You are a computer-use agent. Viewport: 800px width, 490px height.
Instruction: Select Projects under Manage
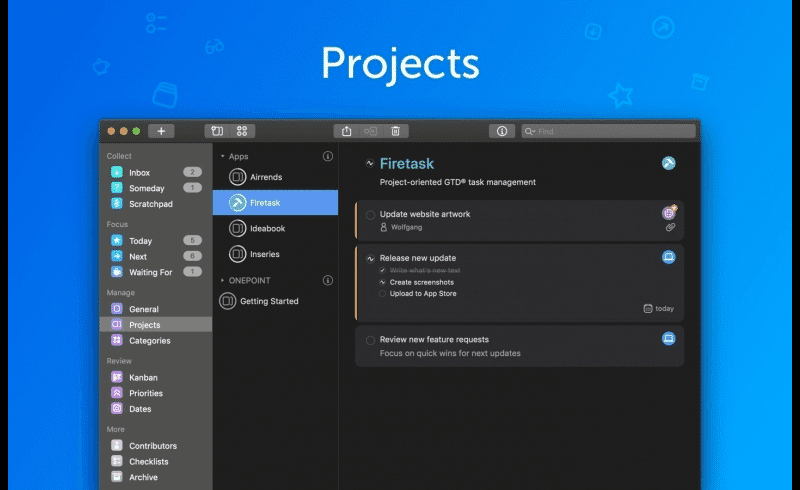156,325
